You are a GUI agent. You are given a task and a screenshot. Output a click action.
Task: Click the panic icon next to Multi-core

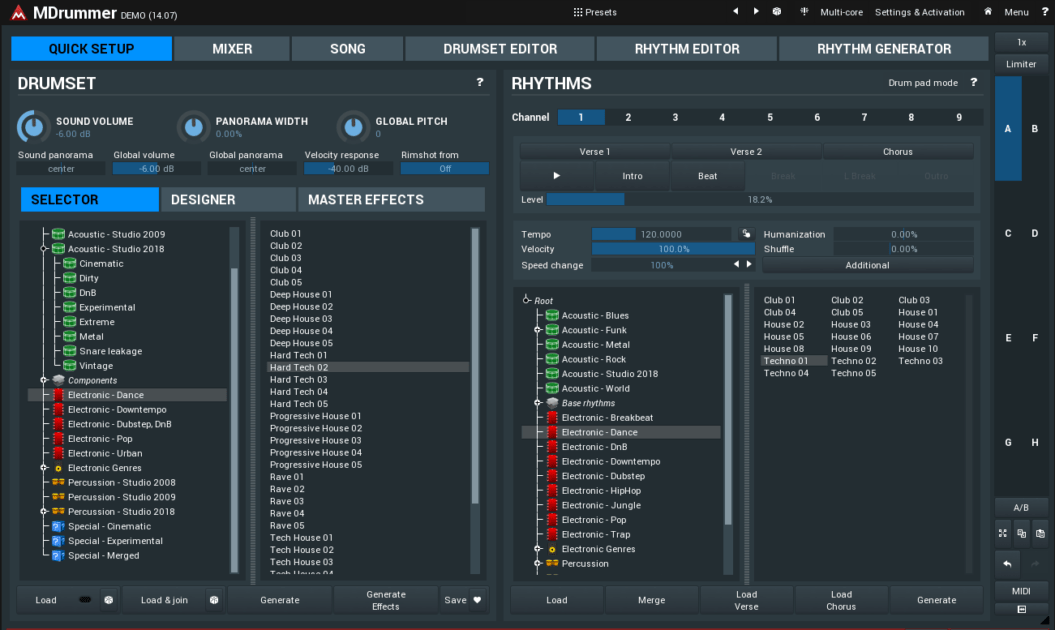(804, 11)
